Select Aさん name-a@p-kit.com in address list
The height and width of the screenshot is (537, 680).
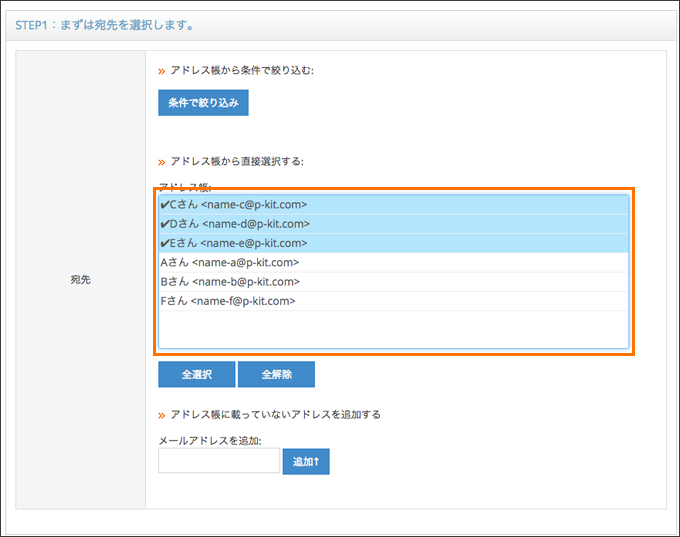coord(394,262)
